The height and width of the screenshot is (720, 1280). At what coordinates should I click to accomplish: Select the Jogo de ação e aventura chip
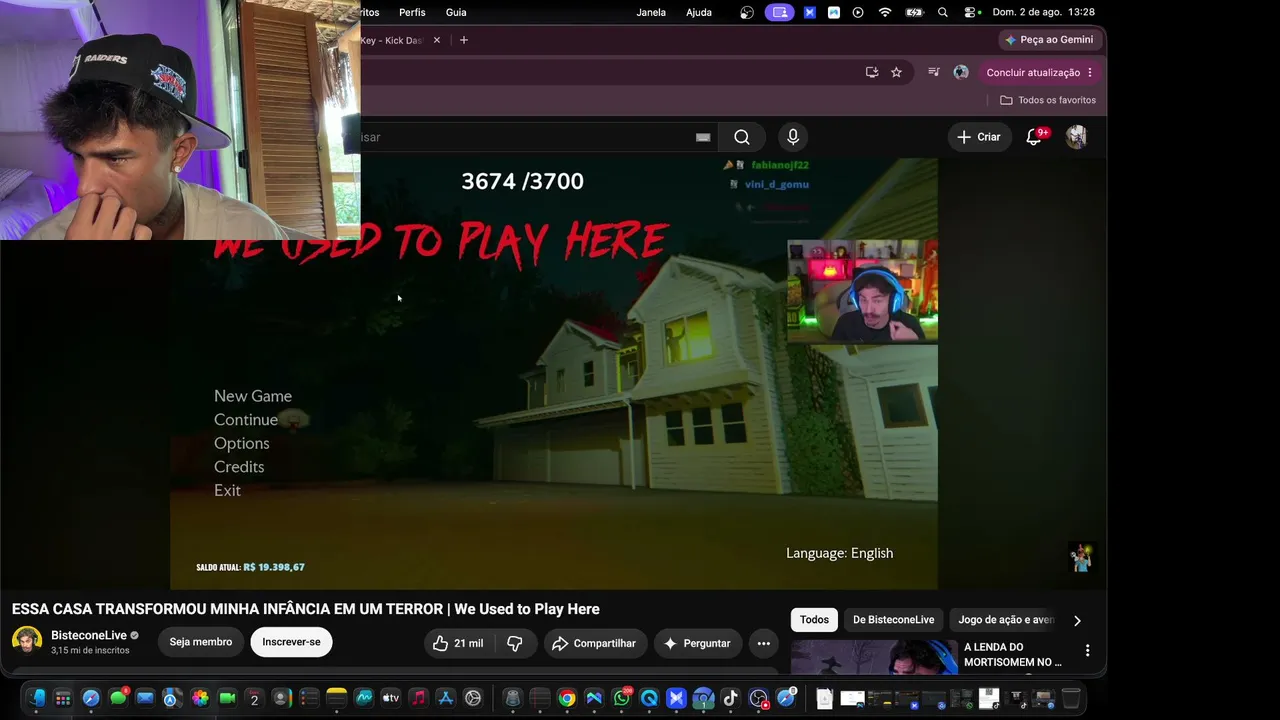(1006, 620)
